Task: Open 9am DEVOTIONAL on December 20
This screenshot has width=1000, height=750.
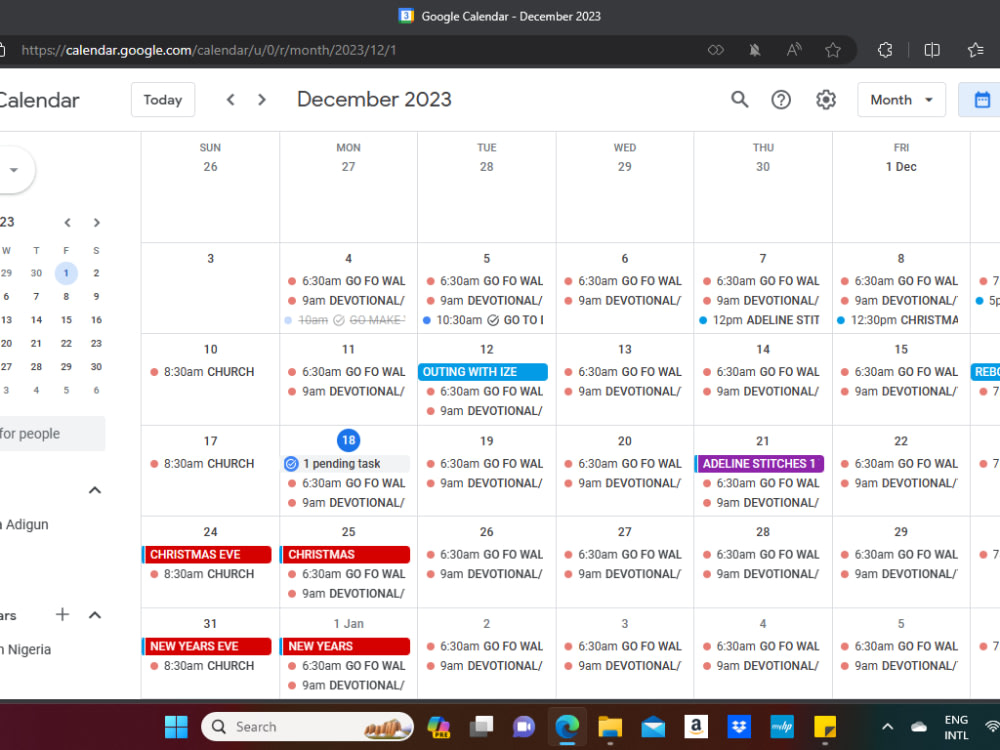Action: [623, 483]
